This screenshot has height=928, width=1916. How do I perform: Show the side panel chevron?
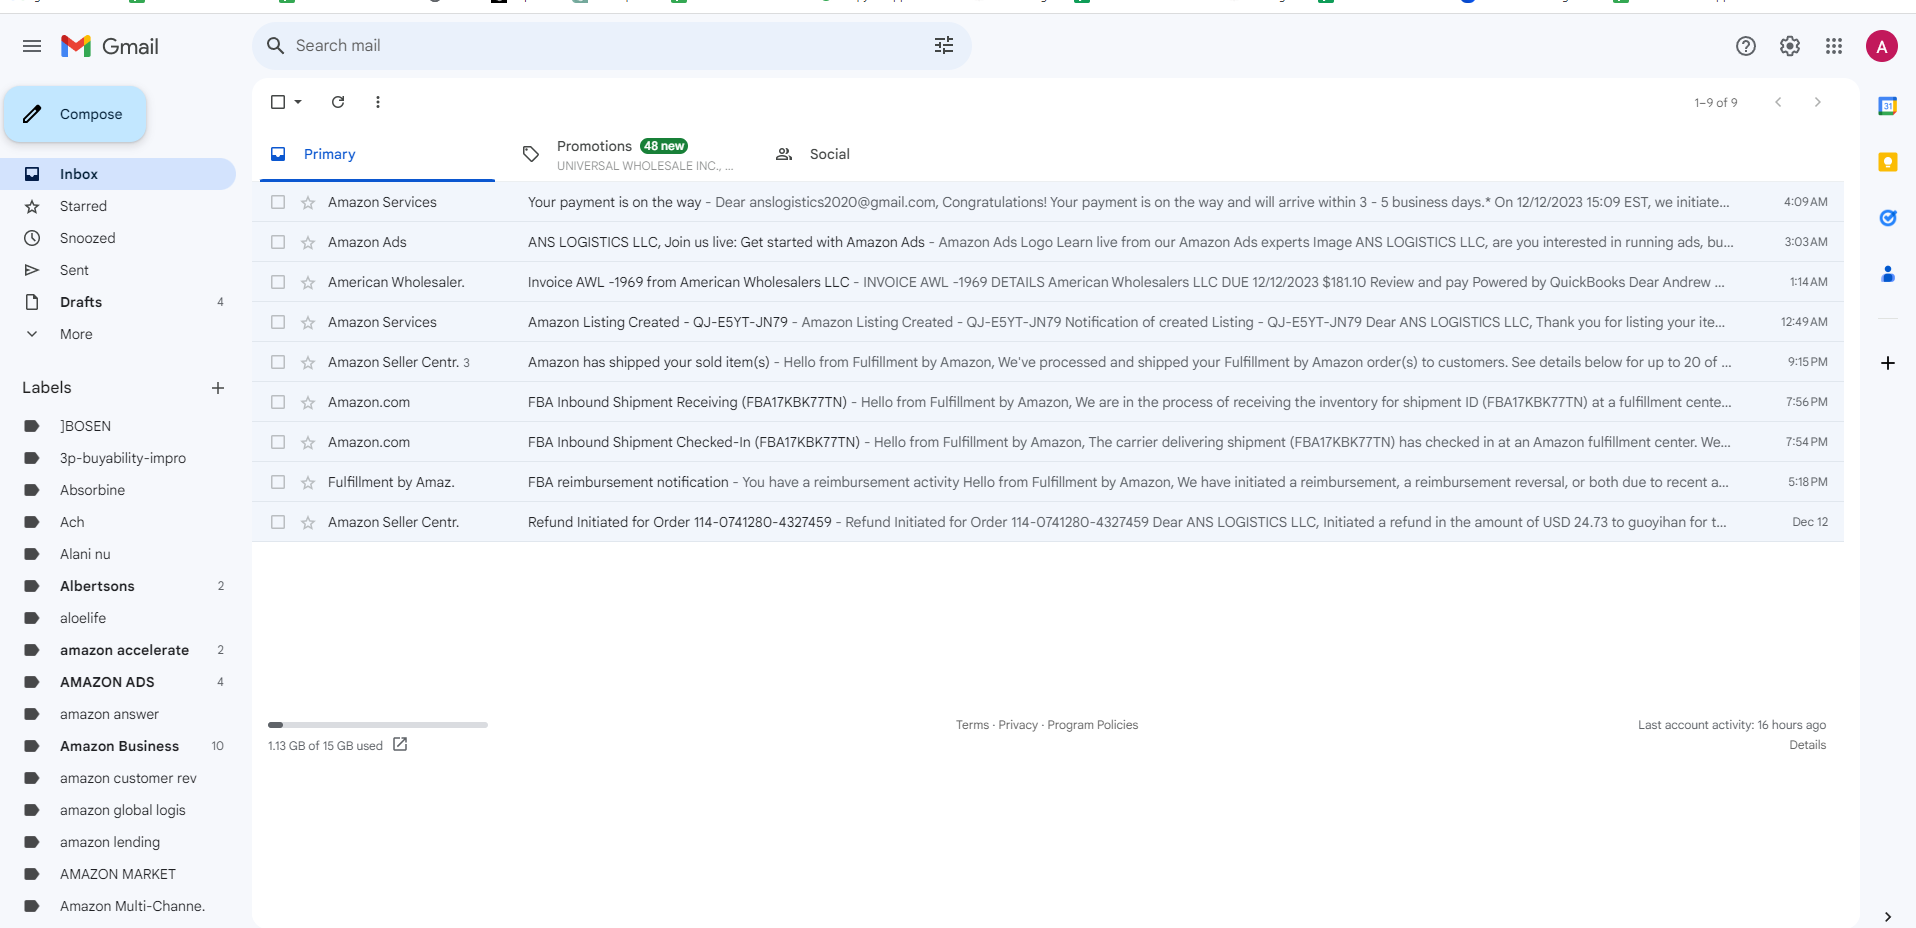(1888, 916)
